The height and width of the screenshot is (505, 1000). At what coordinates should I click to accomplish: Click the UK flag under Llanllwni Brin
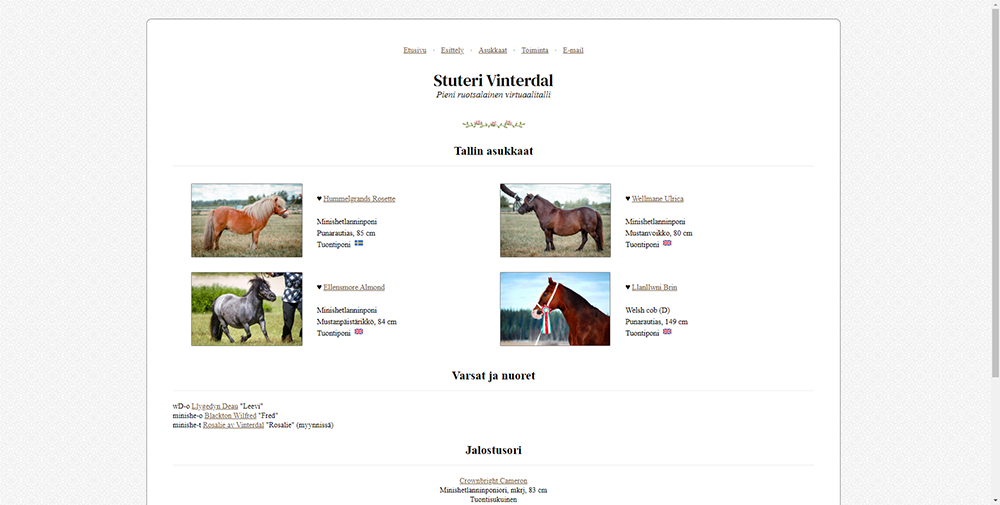(x=667, y=332)
